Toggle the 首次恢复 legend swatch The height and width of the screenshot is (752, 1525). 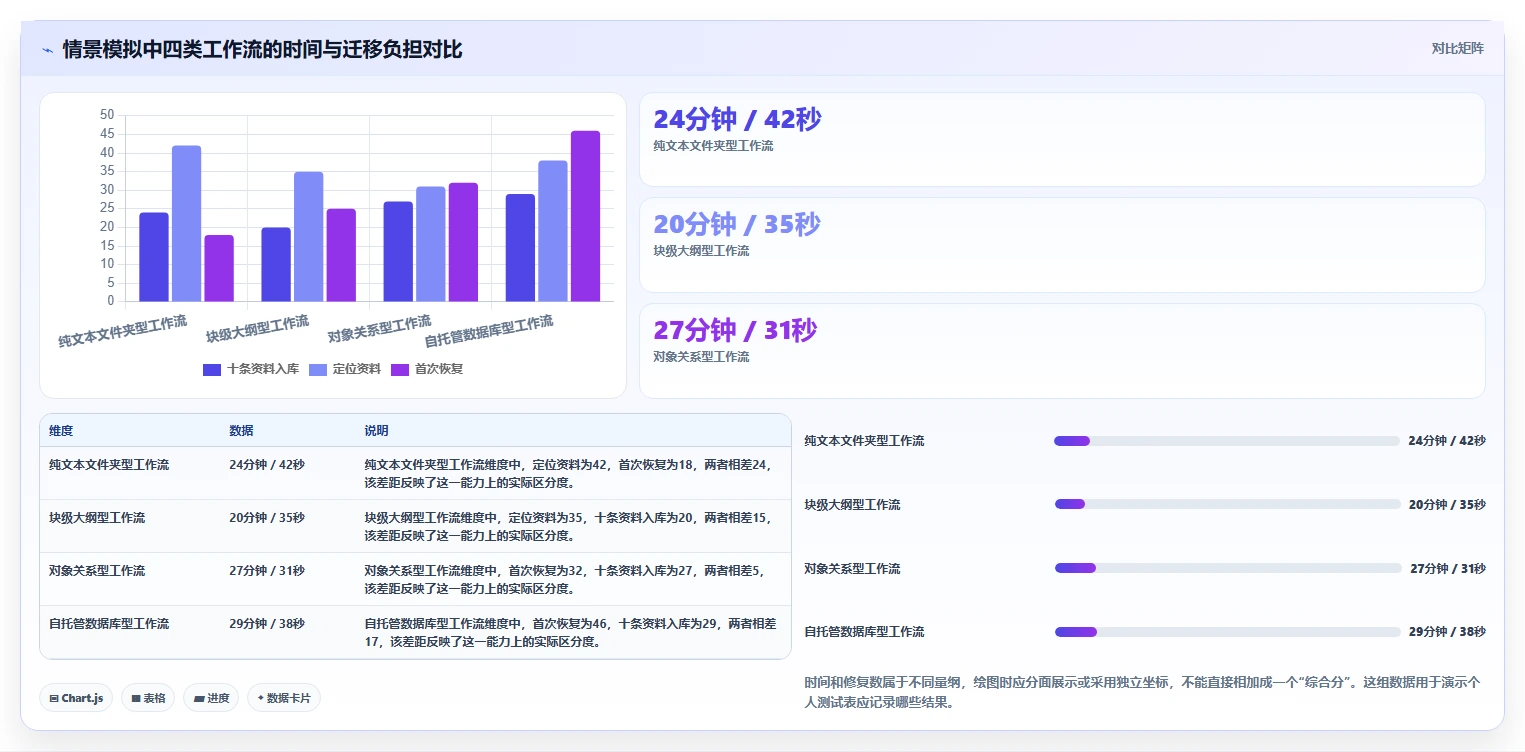(400, 369)
